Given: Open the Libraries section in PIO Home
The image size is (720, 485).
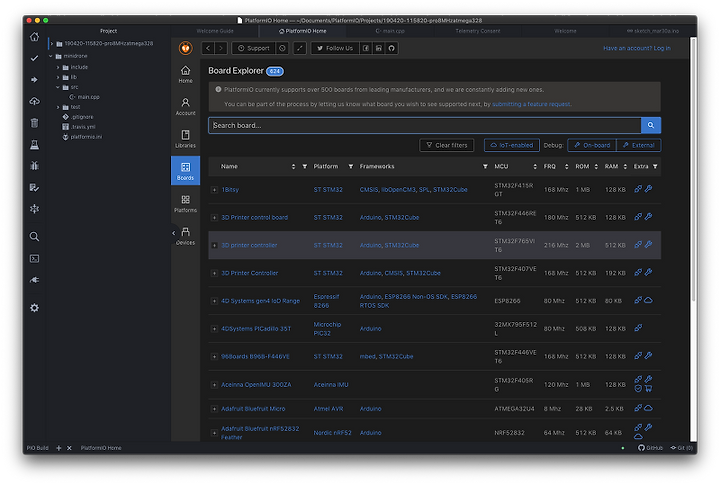Looking at the screenshot, I should pos(186,139).
